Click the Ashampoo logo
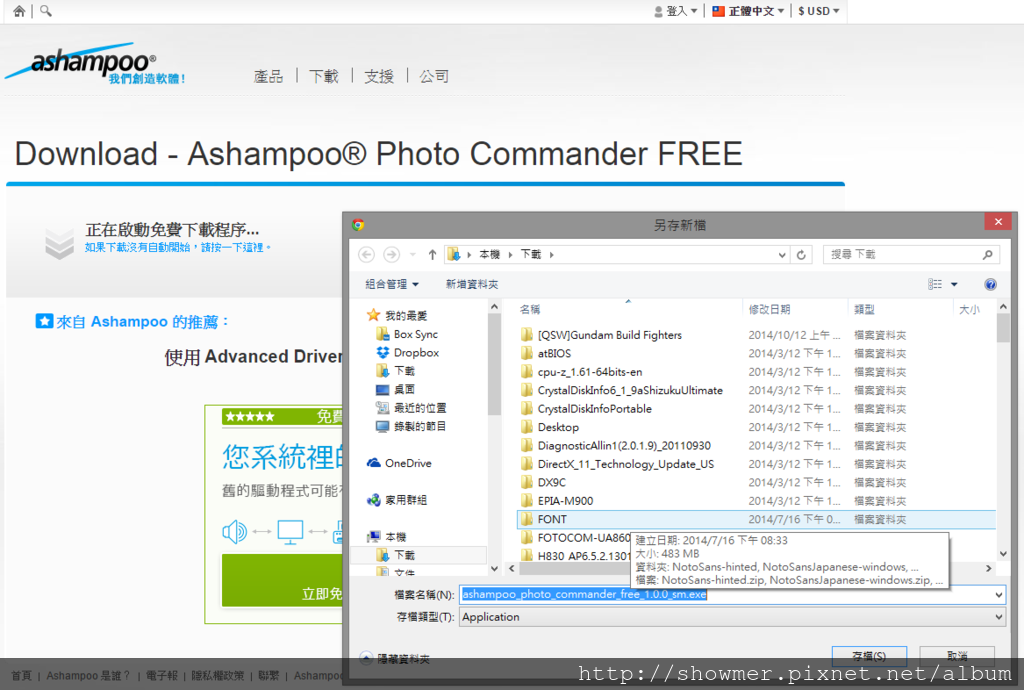Image resolution: width=1024 pixels, height=690 pixels. tap(95, 64)
